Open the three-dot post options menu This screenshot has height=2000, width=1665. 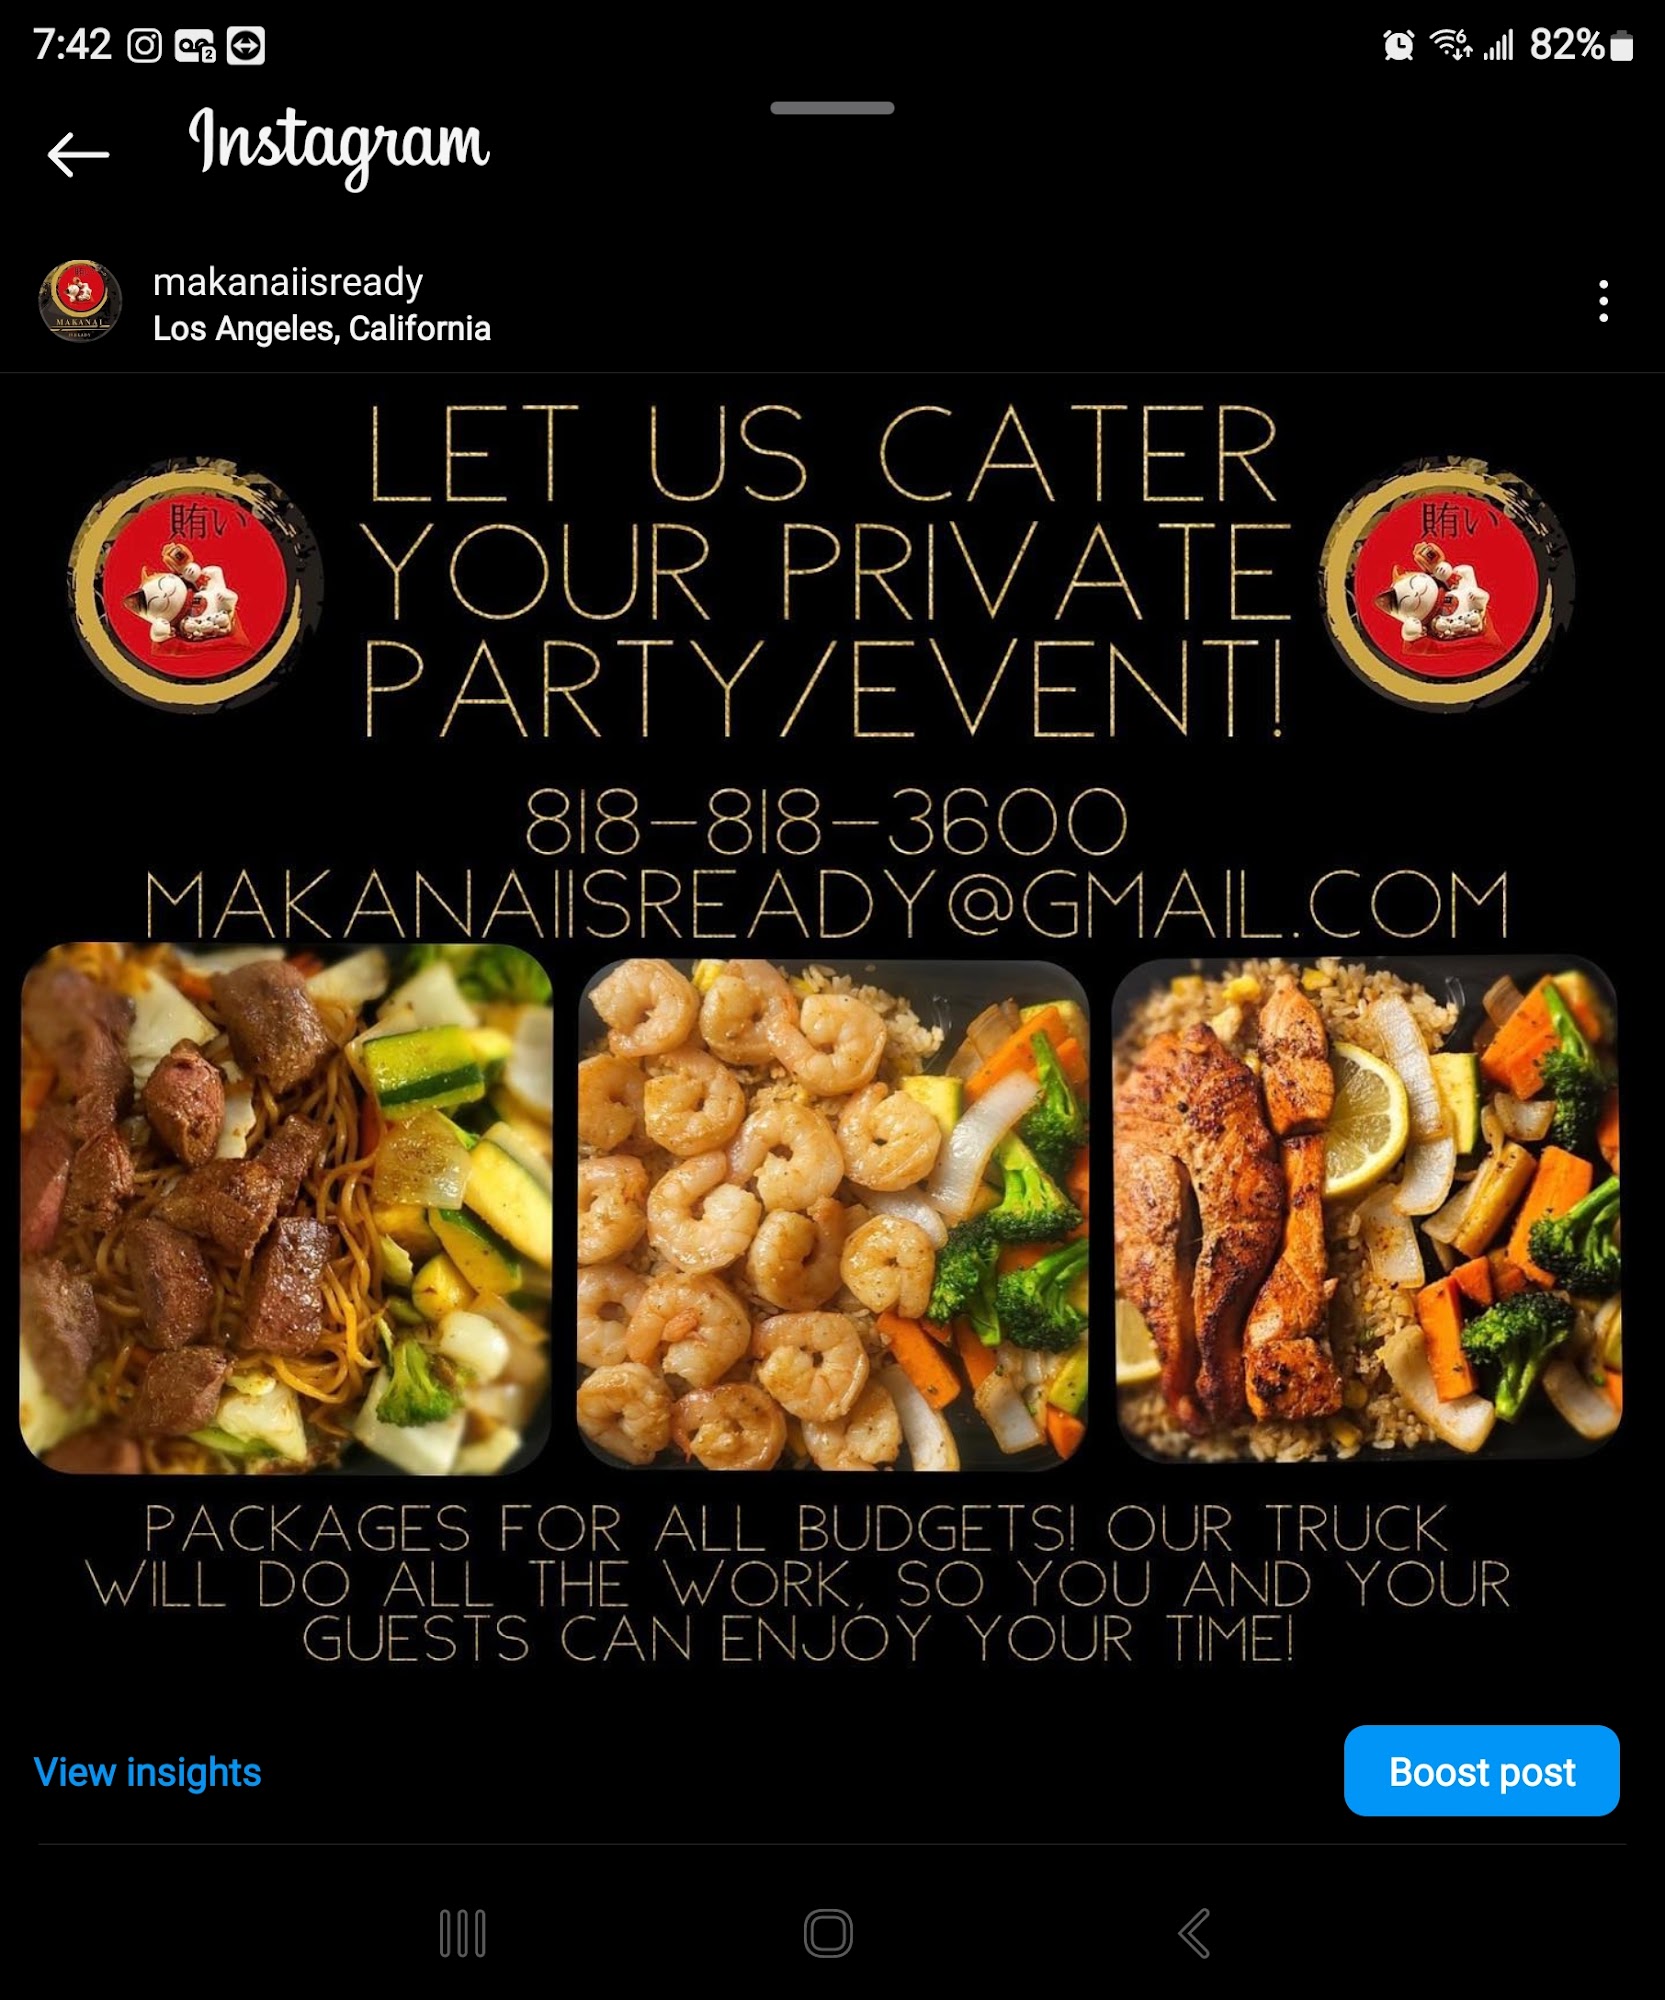coord(1603,301)
